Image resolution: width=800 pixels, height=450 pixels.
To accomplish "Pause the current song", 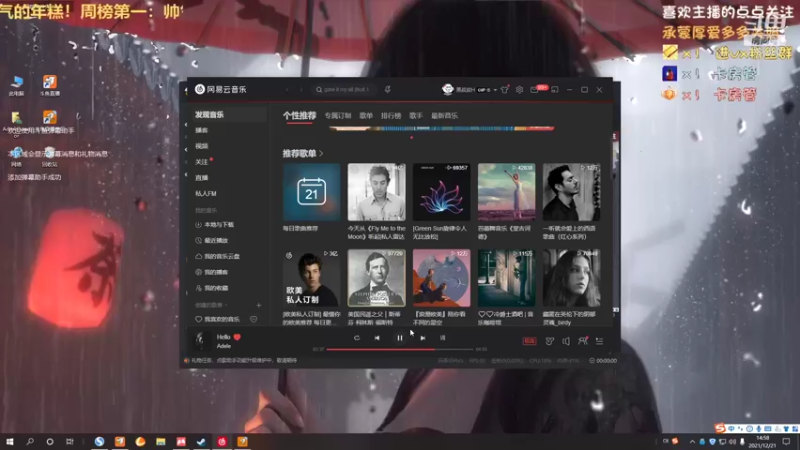I will pos(400,338).
